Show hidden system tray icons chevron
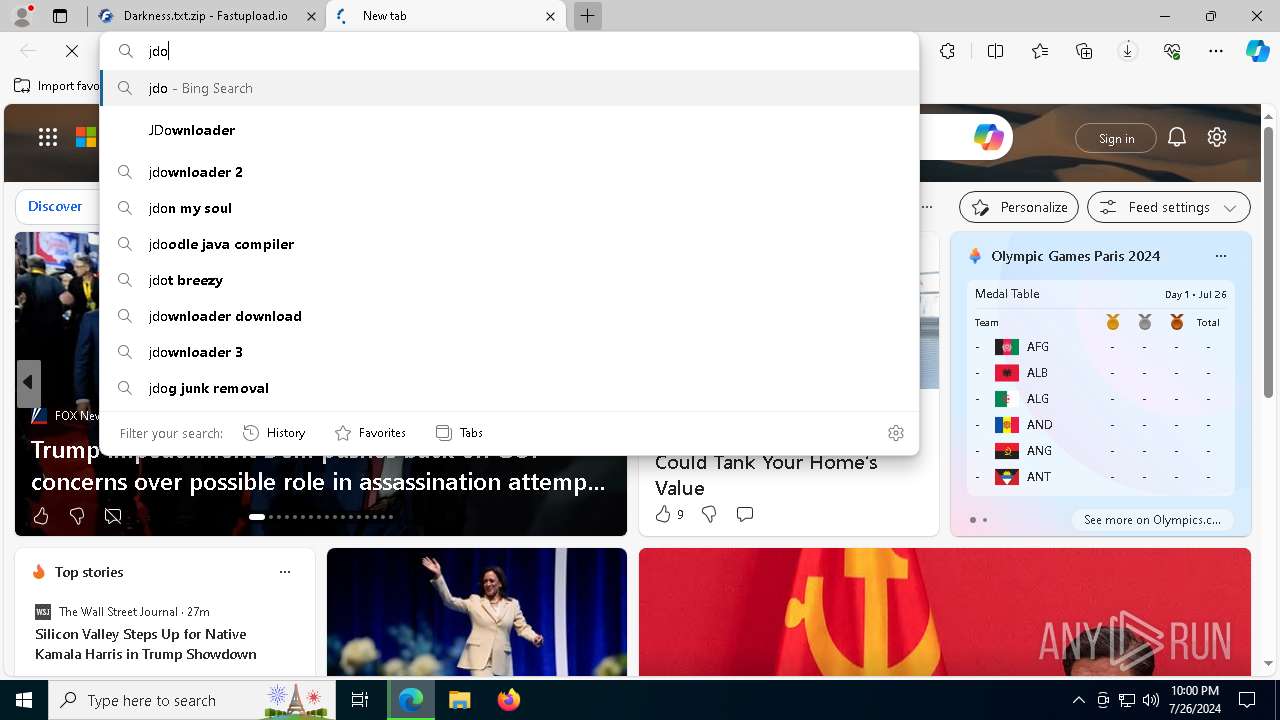The width and height of the screenshot is (1280, 720). point(1078,700)
